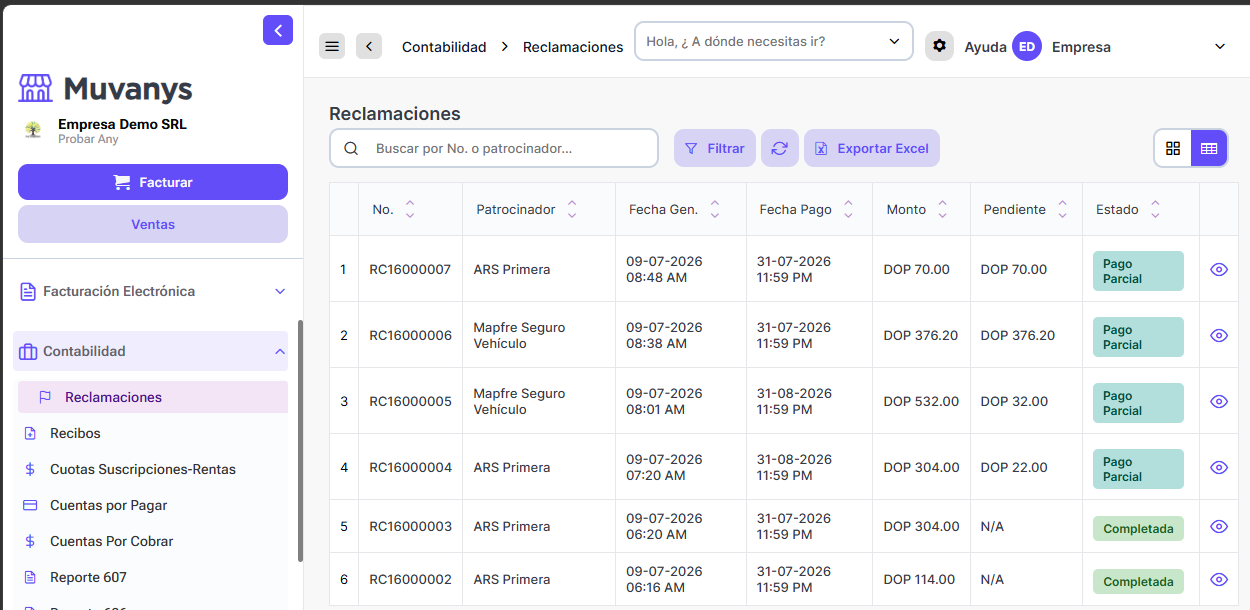The height and width of the screenshot is (610, 1250).
Task: Sort table by Estado column
Action: (1155, 209)
